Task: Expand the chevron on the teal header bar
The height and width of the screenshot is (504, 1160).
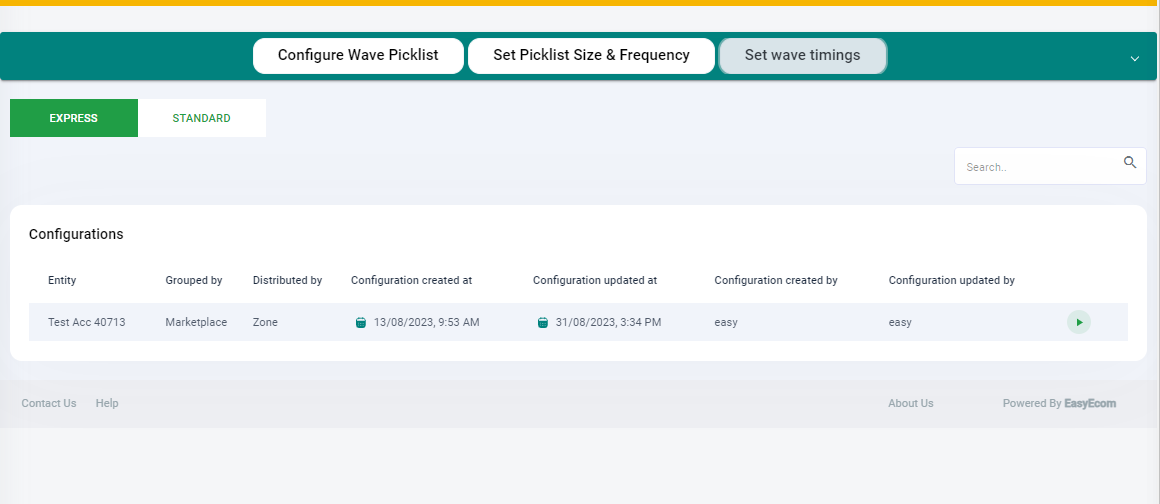Action: coord(1135,58)
